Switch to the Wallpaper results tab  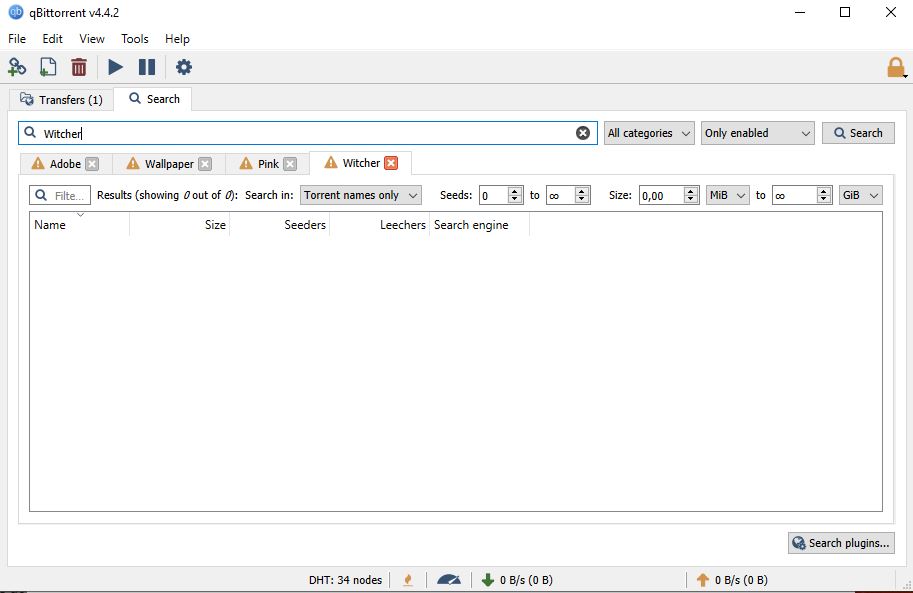point(169,164)
